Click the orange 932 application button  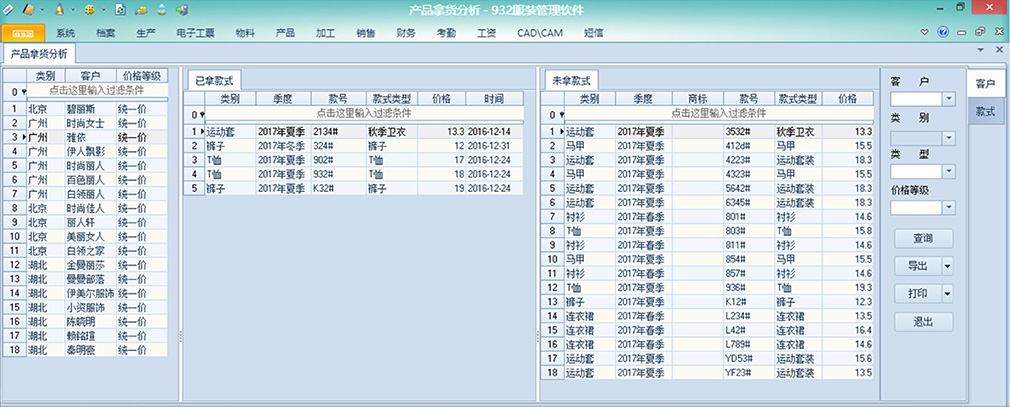(22, 33)
